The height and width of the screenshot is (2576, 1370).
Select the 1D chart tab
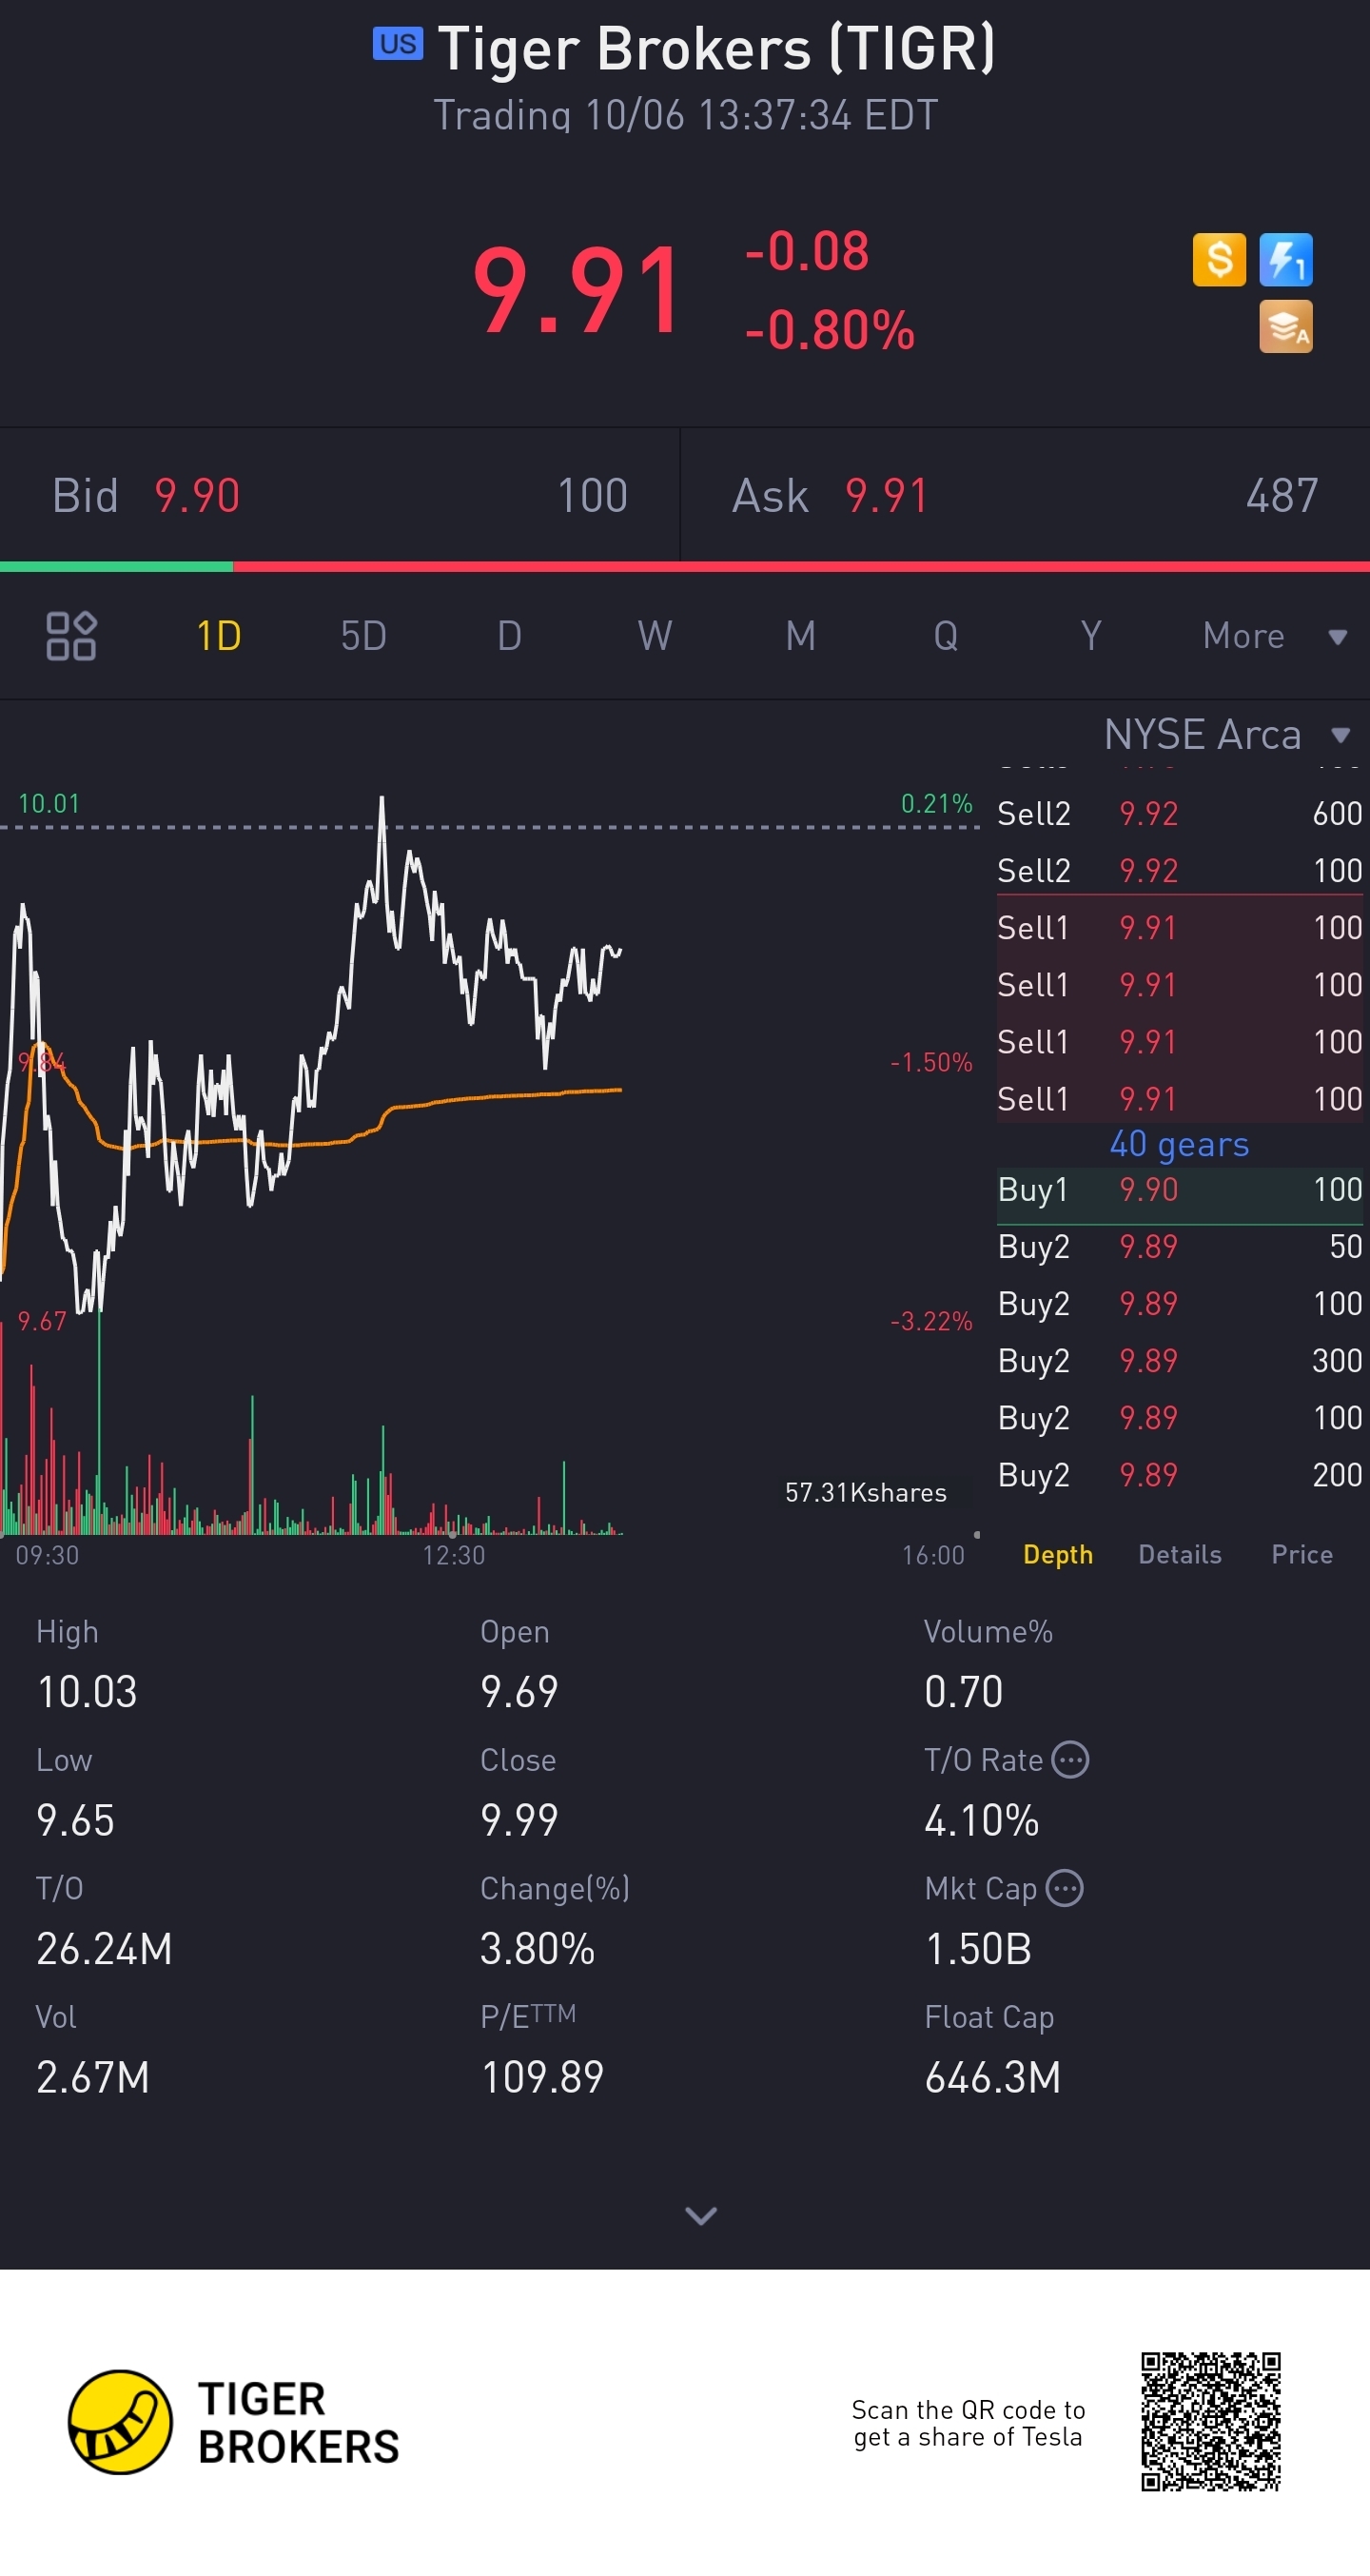(x=218, y=636)
